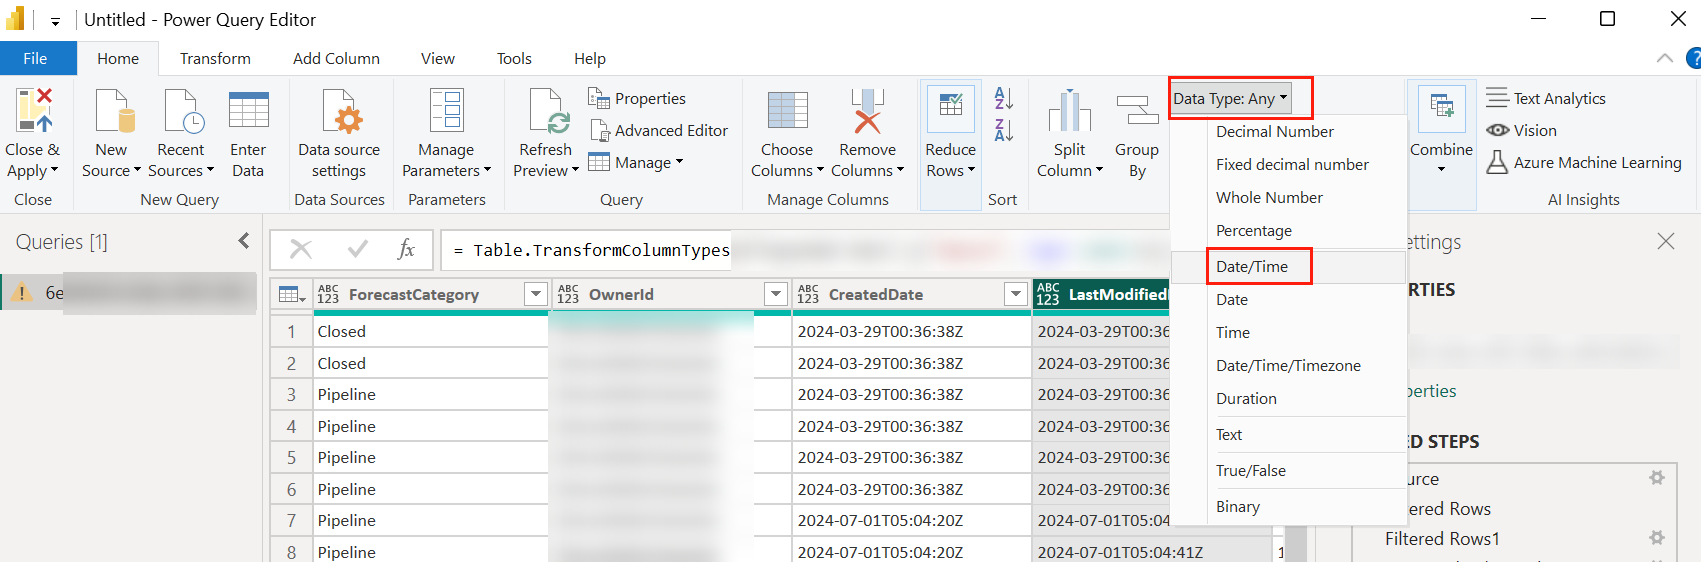This screenshot has width=1701, height=562.
Task: Open the Help tab
Action: coord(590,58)
